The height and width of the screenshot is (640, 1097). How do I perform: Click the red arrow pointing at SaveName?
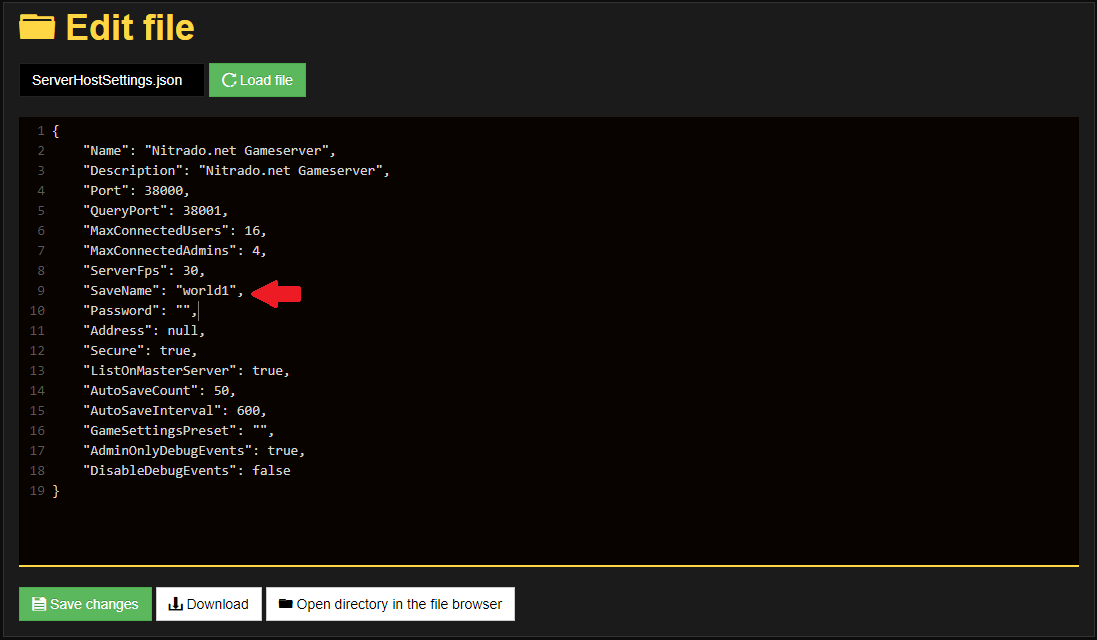[x=277, y=292]
